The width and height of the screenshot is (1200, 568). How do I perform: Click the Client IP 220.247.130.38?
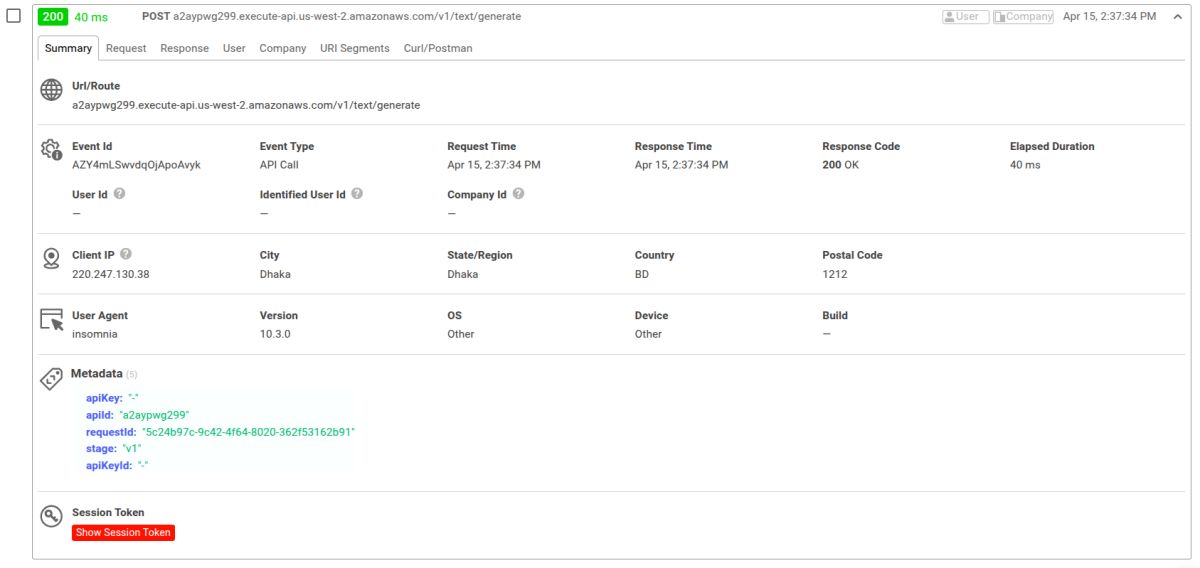click(x=110, y=274)
